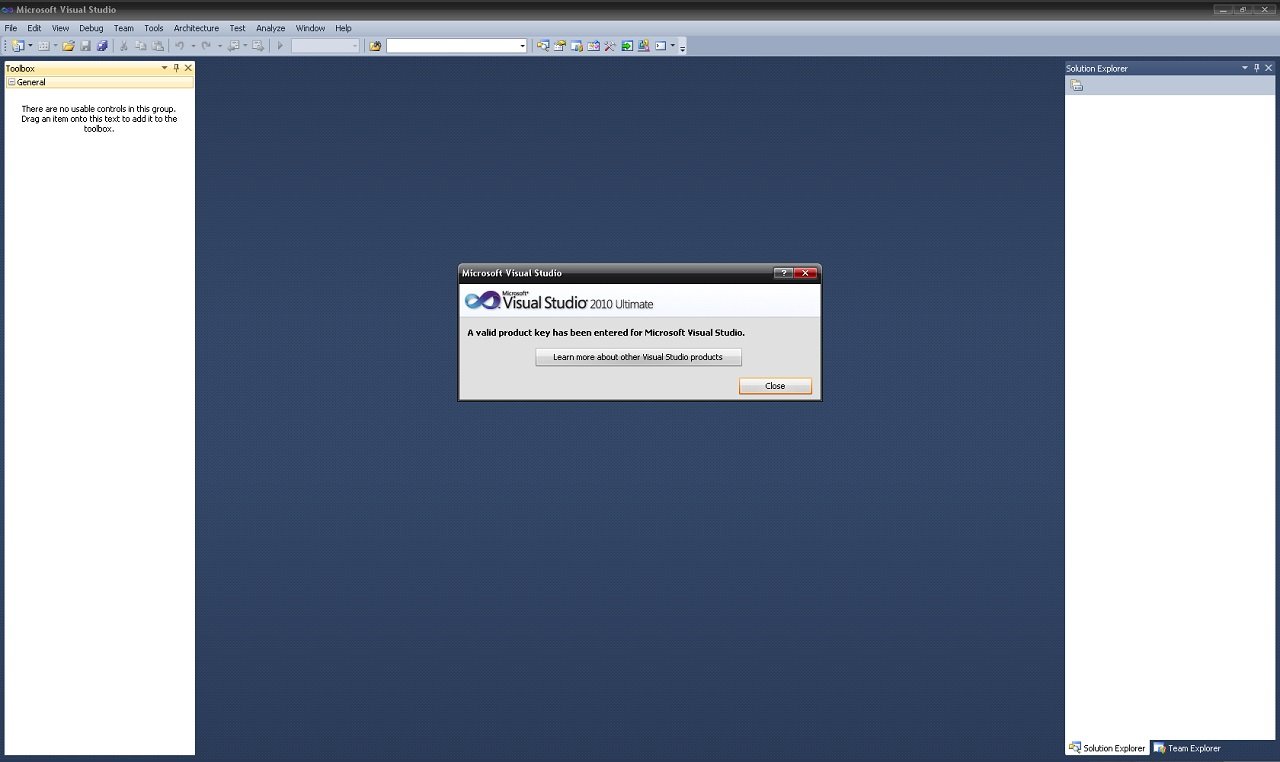Viewport: 1280px width, 762px height.
Task: Click the icon in Solution Explorer's toolbar
Action: pos(1077,86)
